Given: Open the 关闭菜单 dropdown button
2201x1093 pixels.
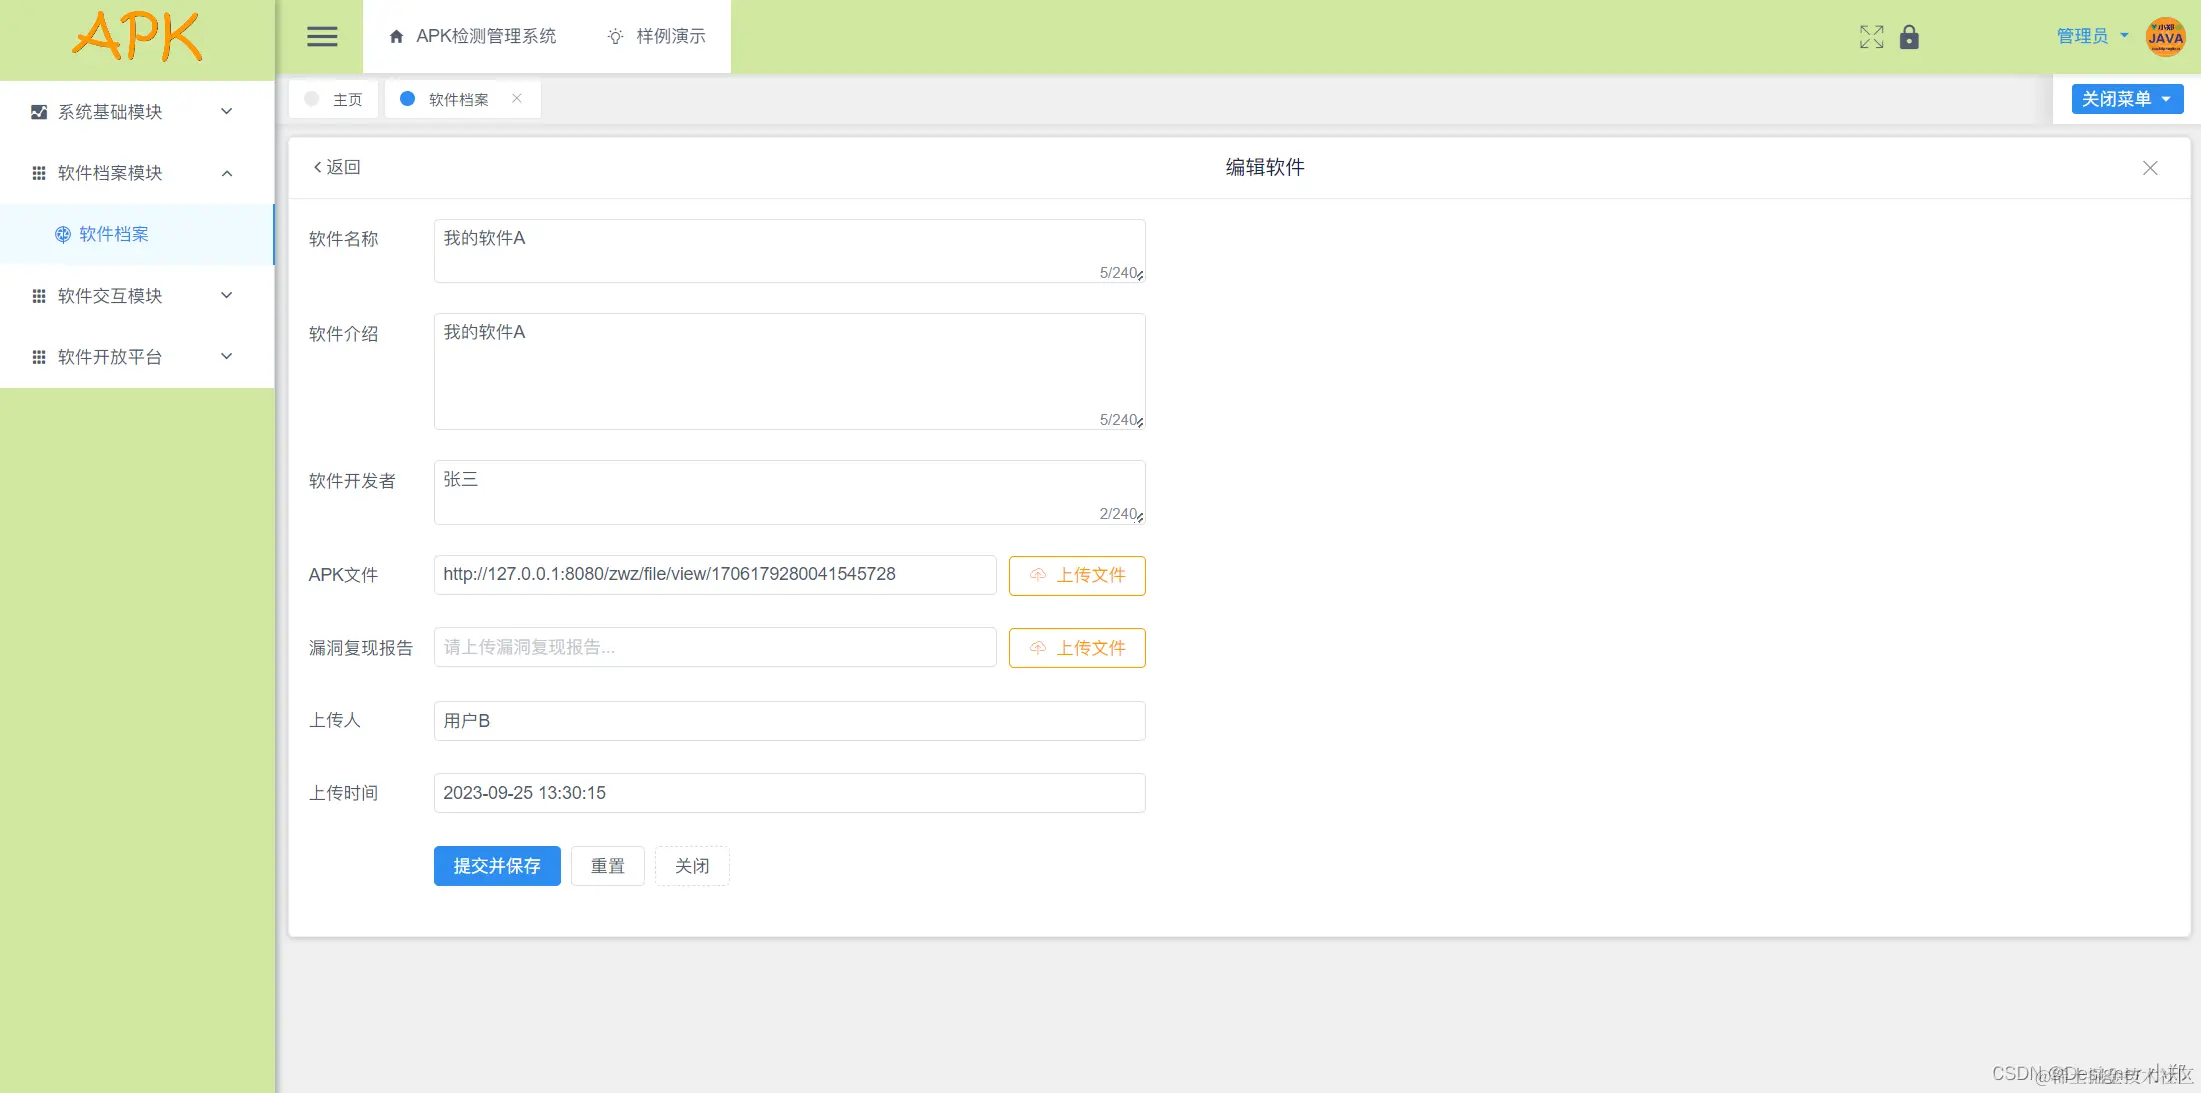Looking at the screenshot, I should [2126, 99].
